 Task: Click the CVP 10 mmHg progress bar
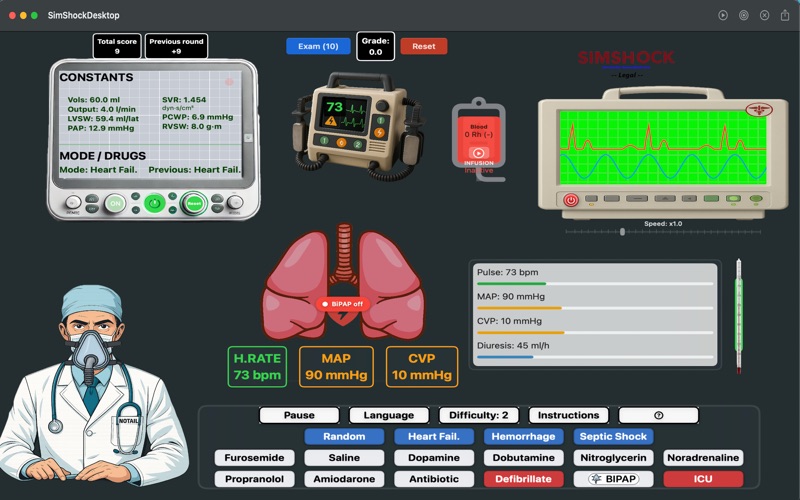pos(595,333)
